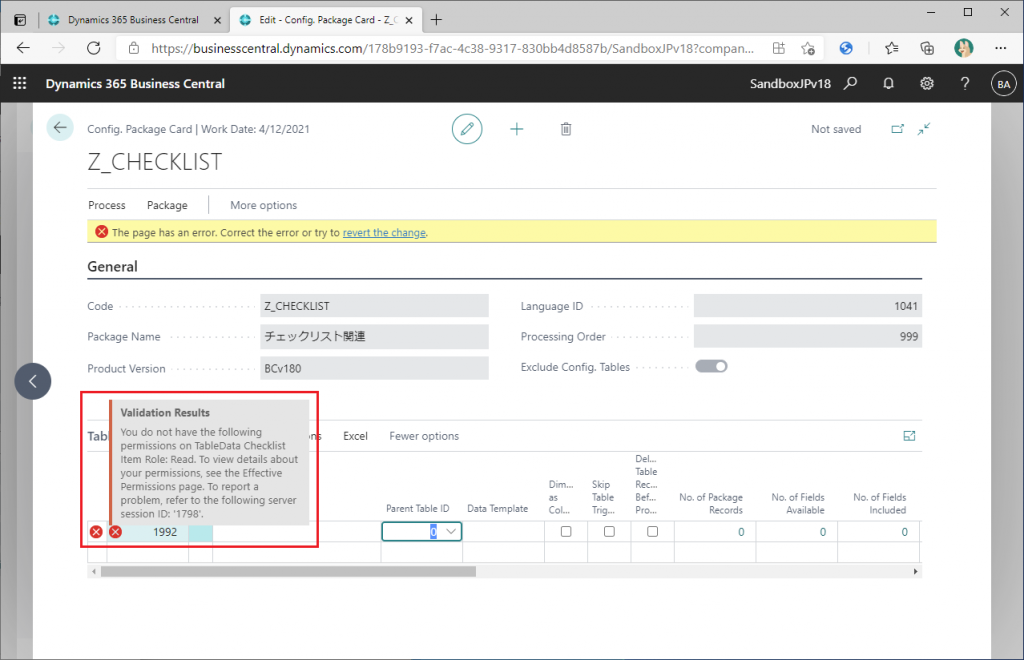This screenshot has height=660, width=1024.
Task: Open browser collections icon
Action: coord(927,48)
